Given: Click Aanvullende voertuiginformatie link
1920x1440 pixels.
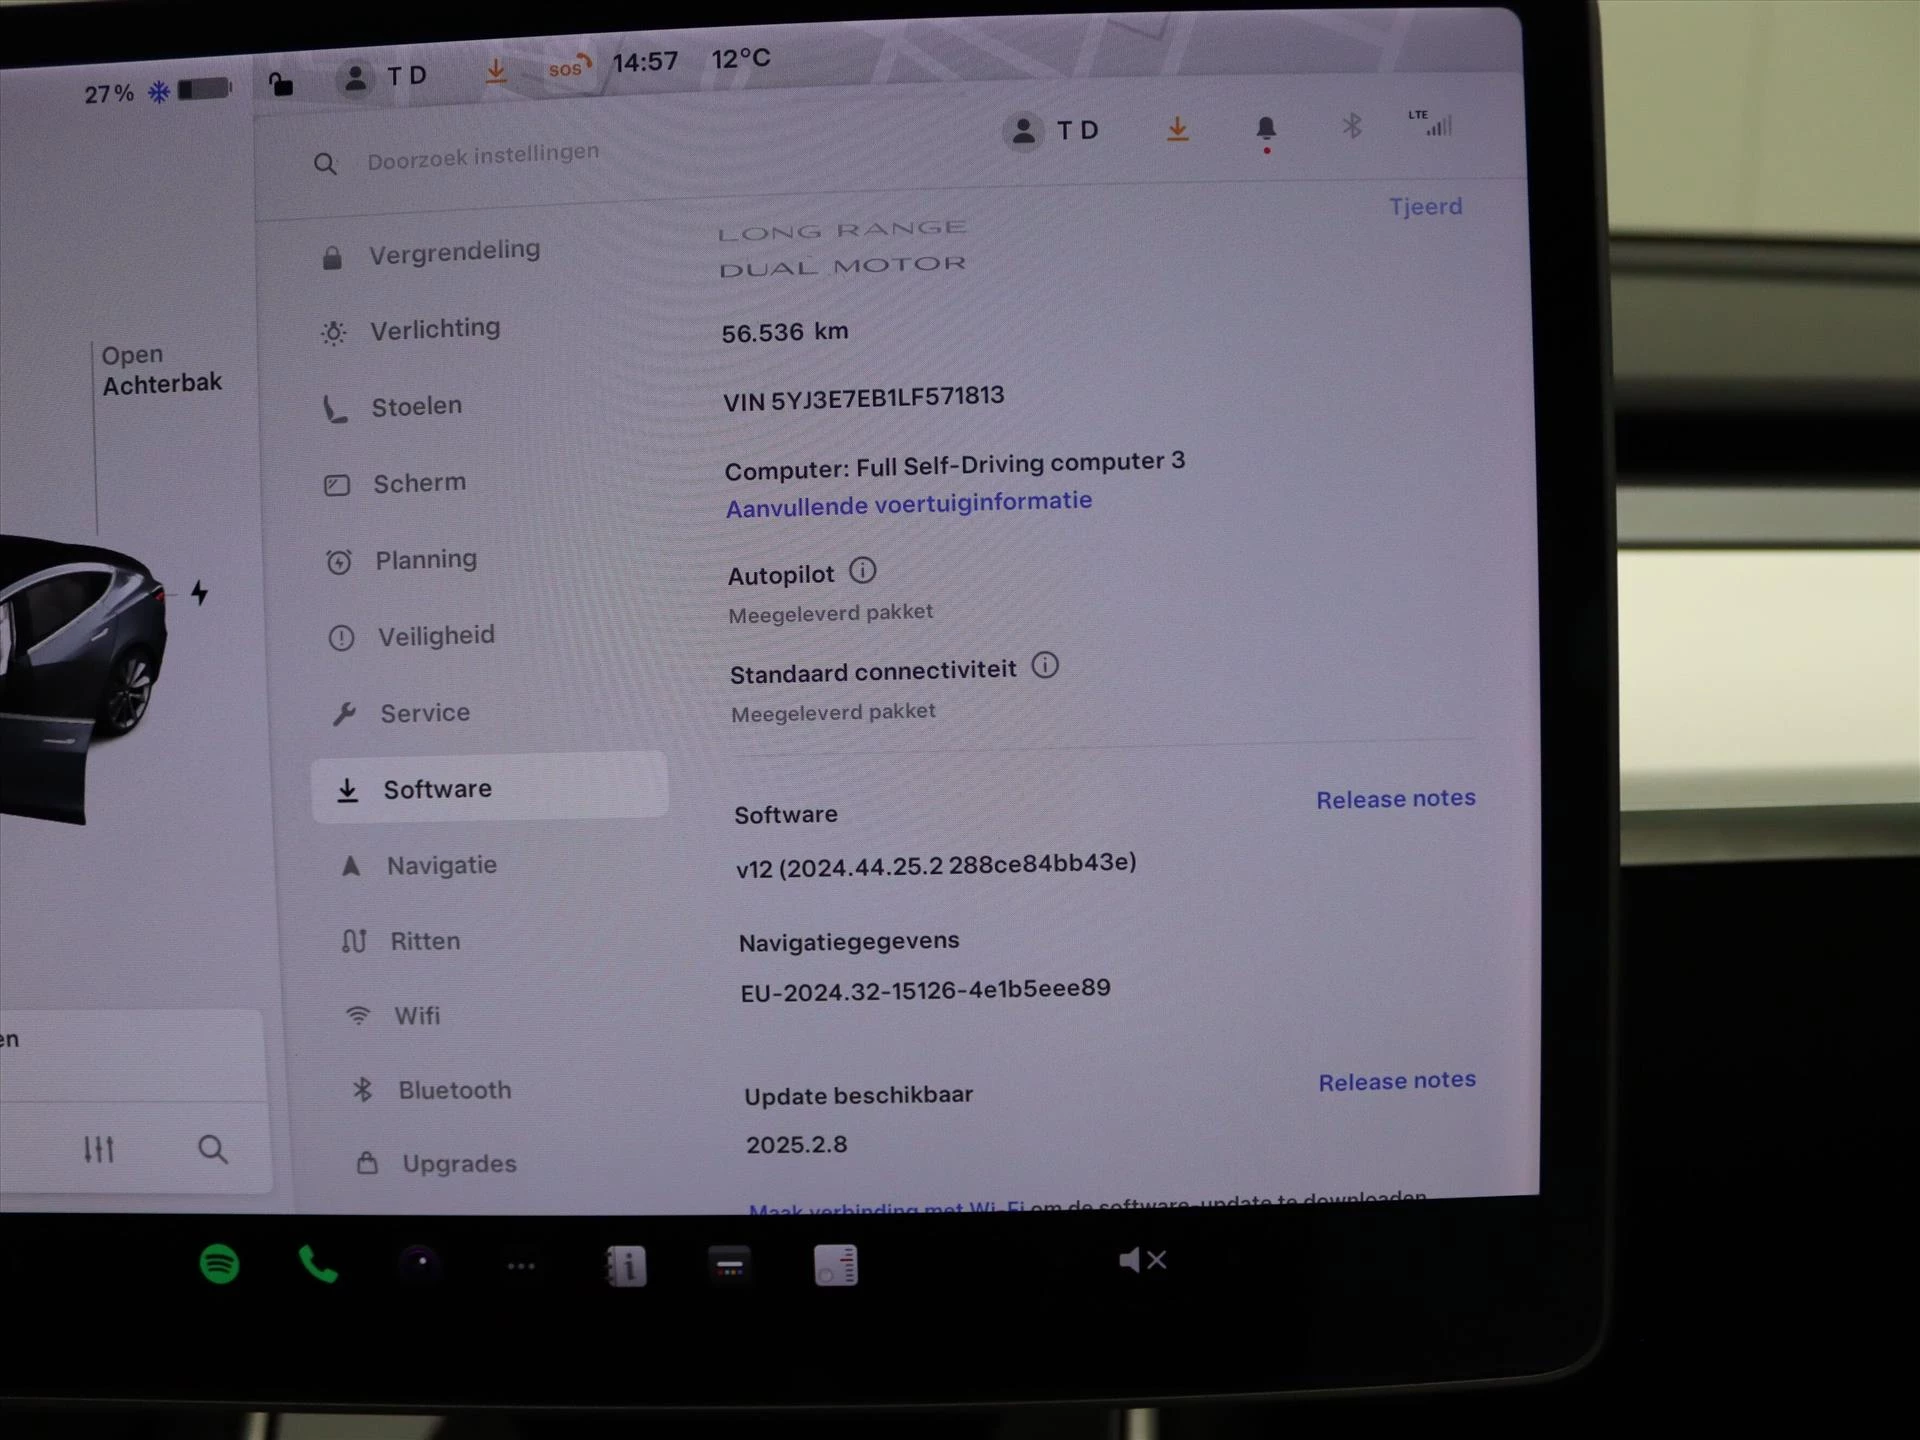Looking at the screenshot, I should 910,502.
